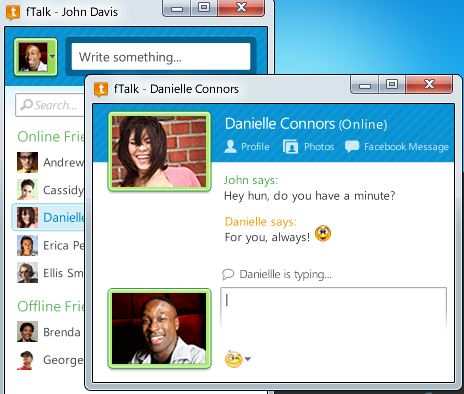This screenshot has width=464, height=394.
Task: Choose Ellis from online friends
Action: tap(50, 273)
